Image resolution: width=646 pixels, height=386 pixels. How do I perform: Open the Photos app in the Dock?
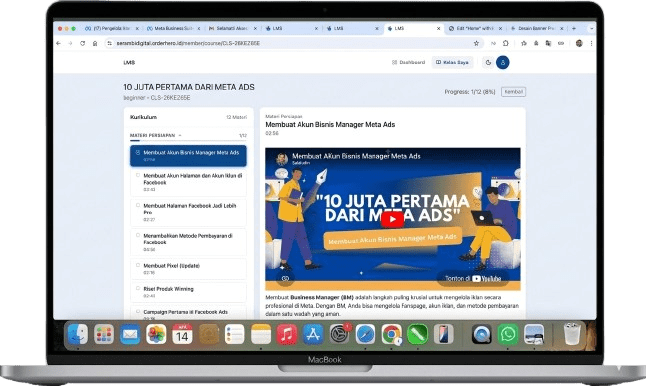156,334
